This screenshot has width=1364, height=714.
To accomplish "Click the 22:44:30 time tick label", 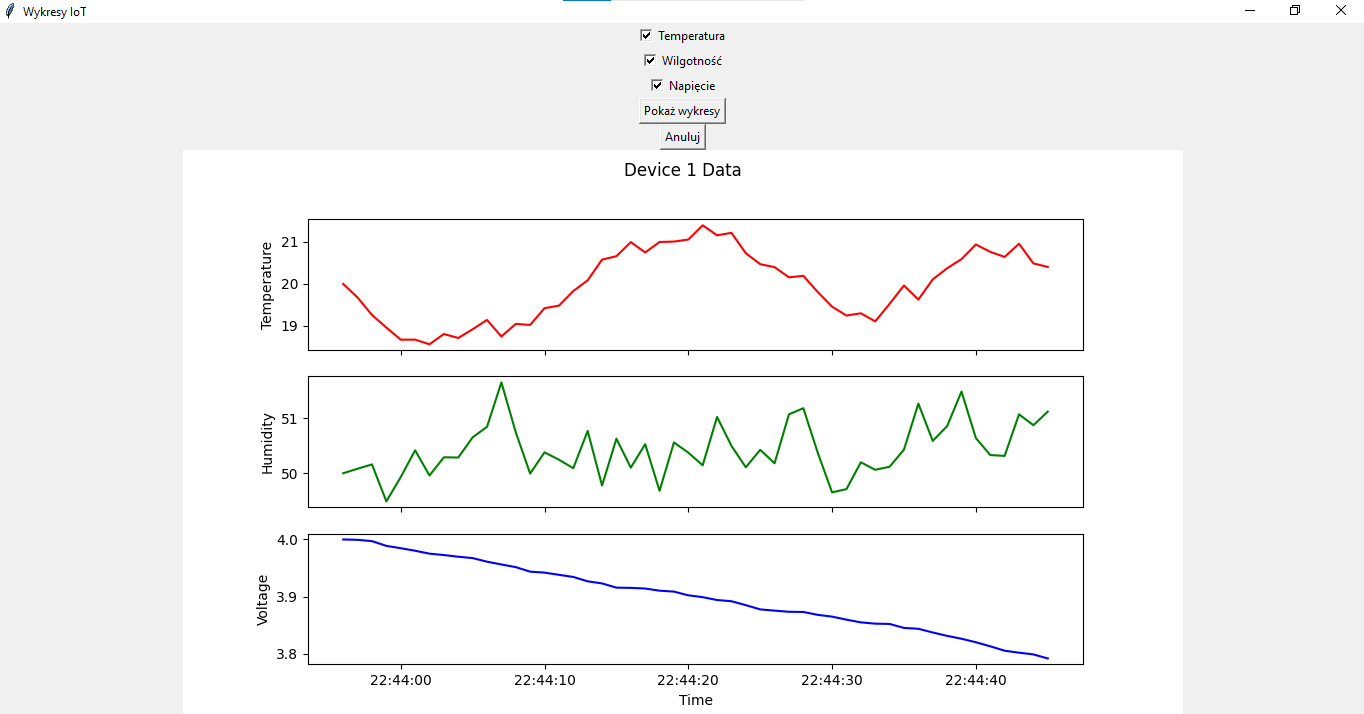I will click(832, 680).
